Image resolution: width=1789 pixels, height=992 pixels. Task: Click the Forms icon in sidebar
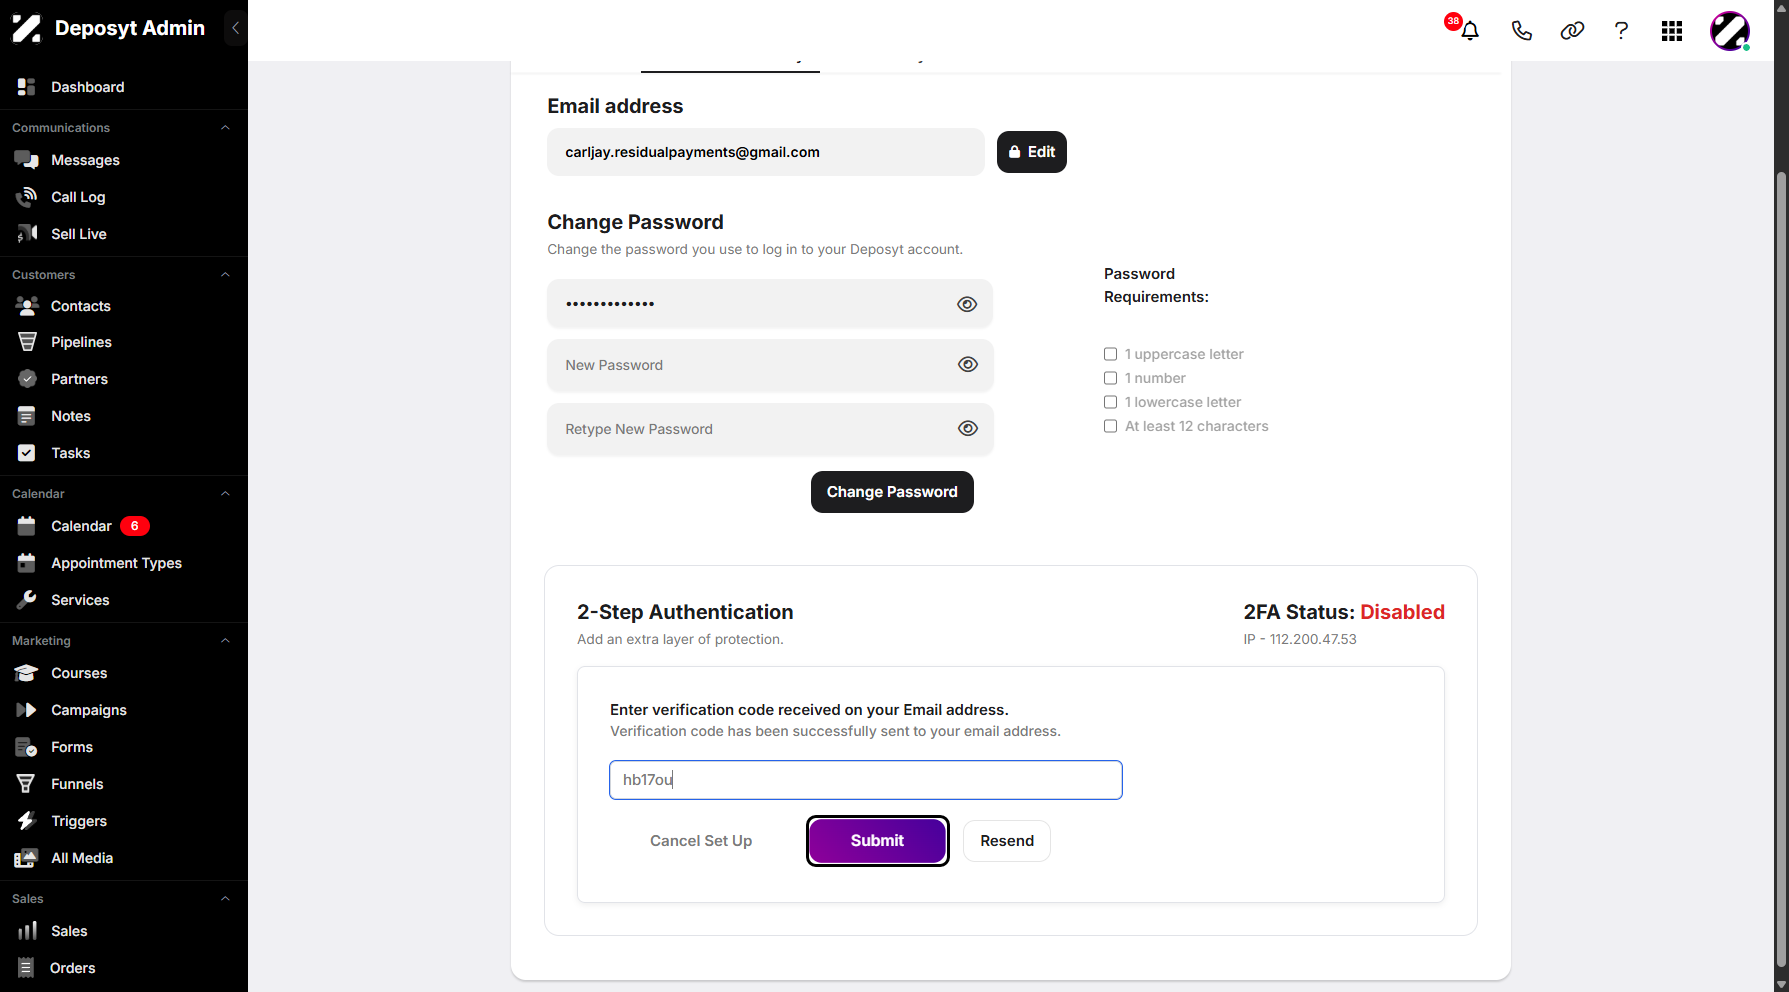click(x=27, y=747)
